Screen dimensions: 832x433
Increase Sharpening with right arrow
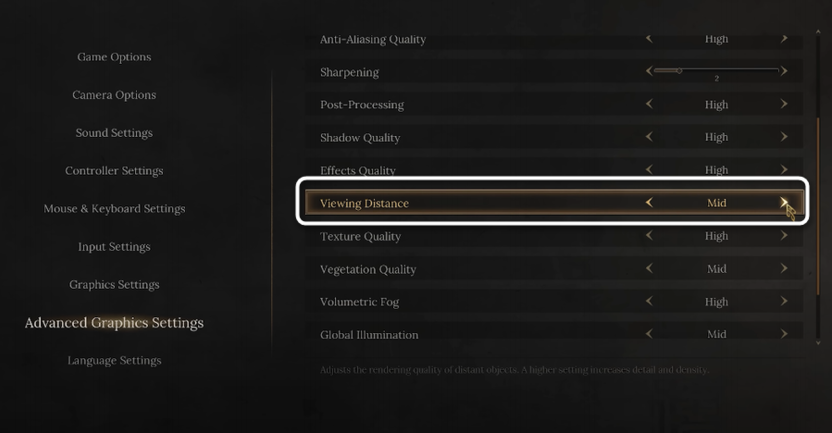click(784, 71)
